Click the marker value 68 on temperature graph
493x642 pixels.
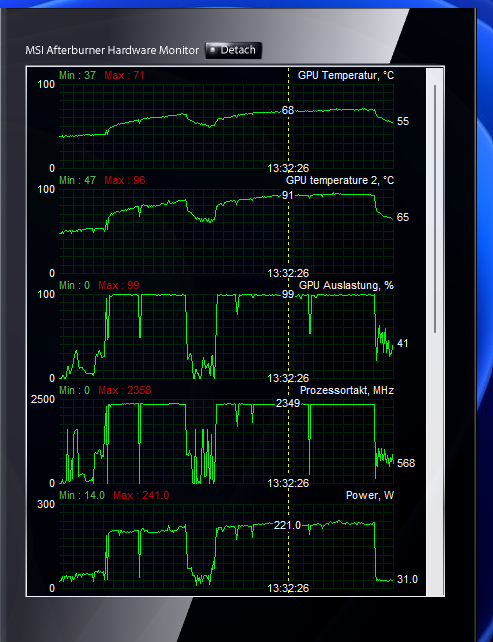[287, 111]
